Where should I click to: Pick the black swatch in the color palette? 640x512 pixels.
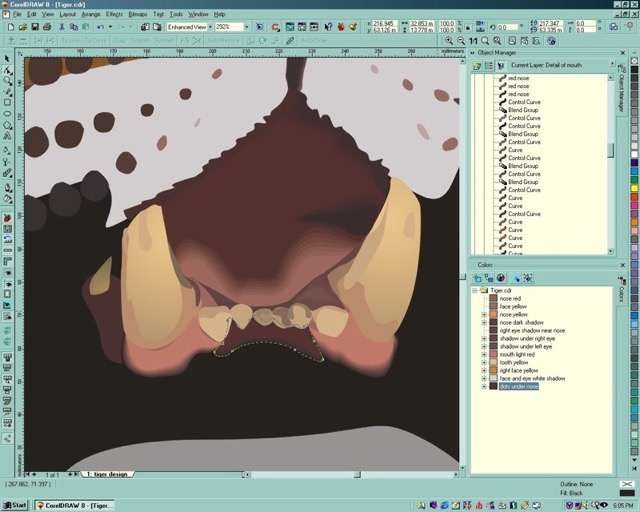[634, 69]
